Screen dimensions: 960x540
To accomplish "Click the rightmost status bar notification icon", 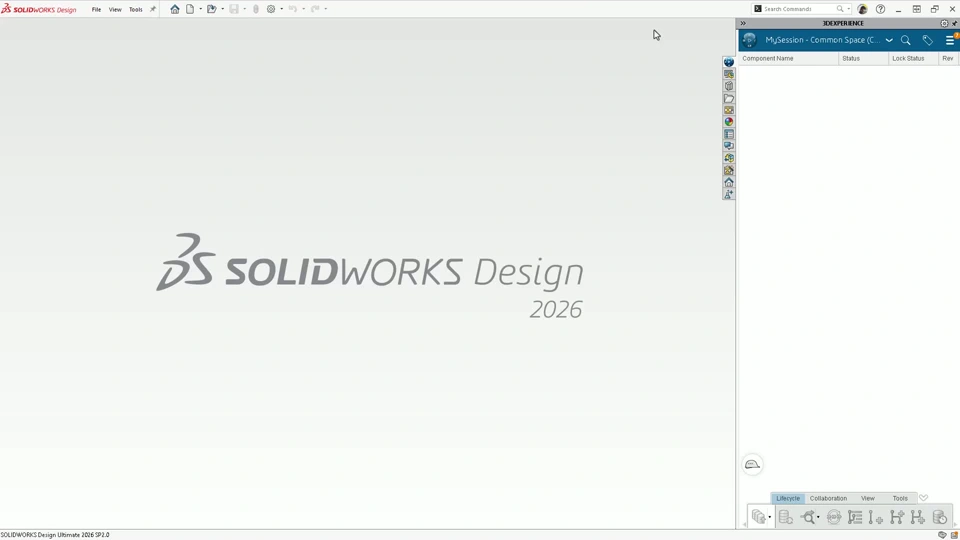I will coord(954,535).
